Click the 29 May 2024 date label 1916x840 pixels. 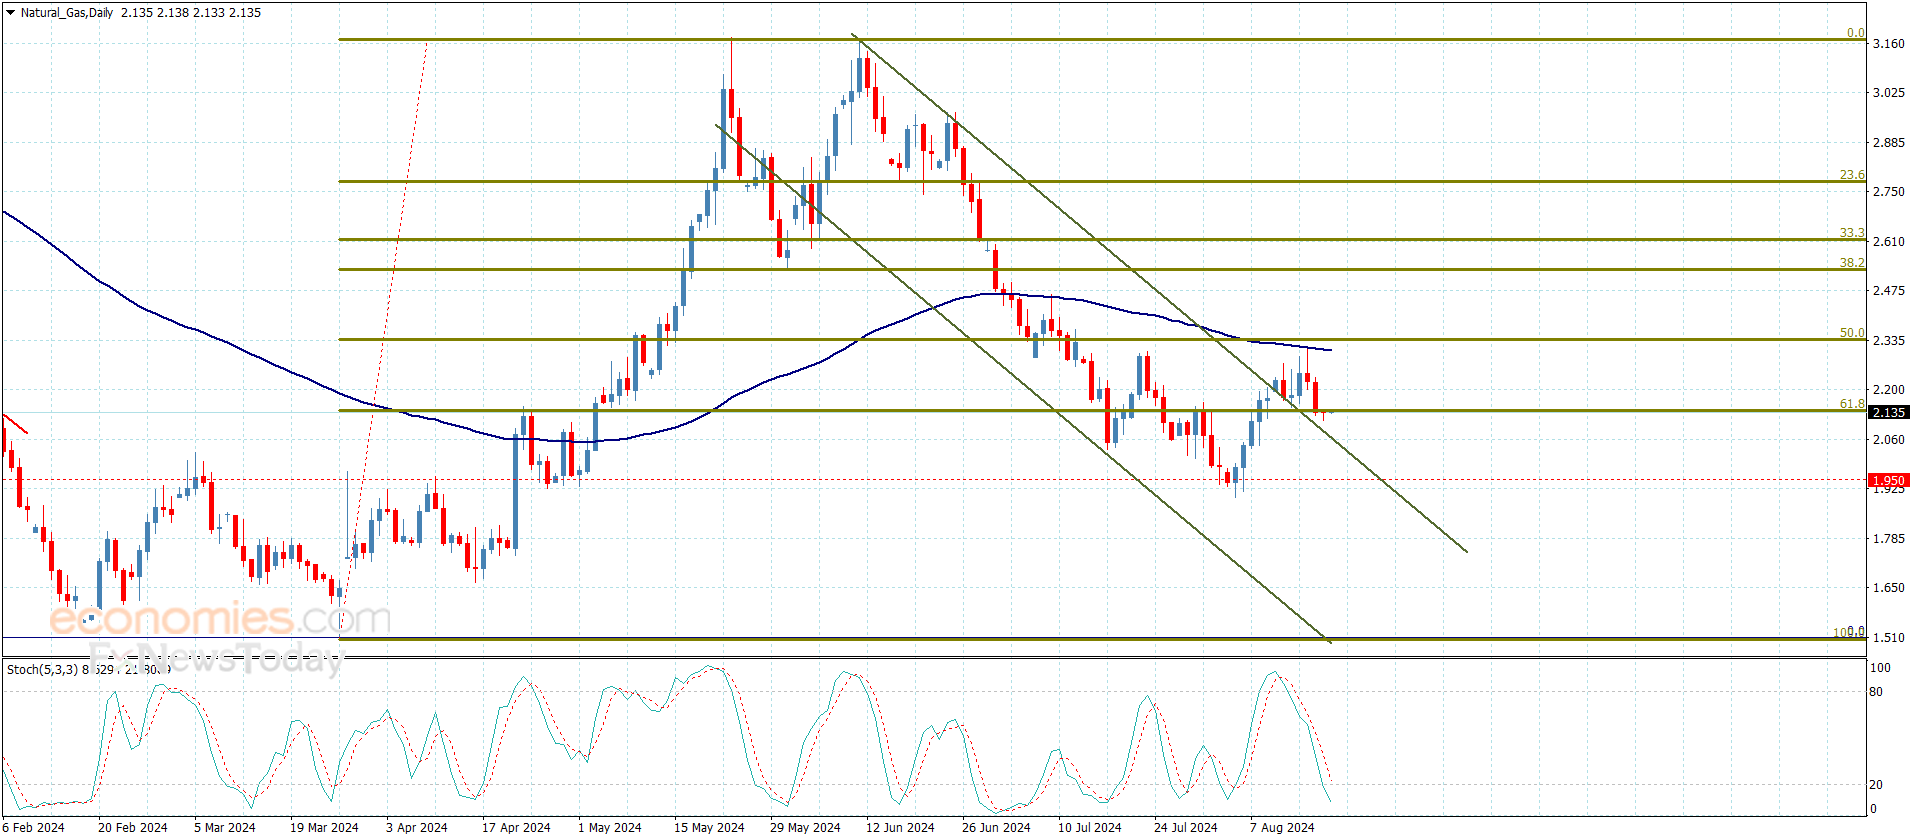tap(805, 827)
